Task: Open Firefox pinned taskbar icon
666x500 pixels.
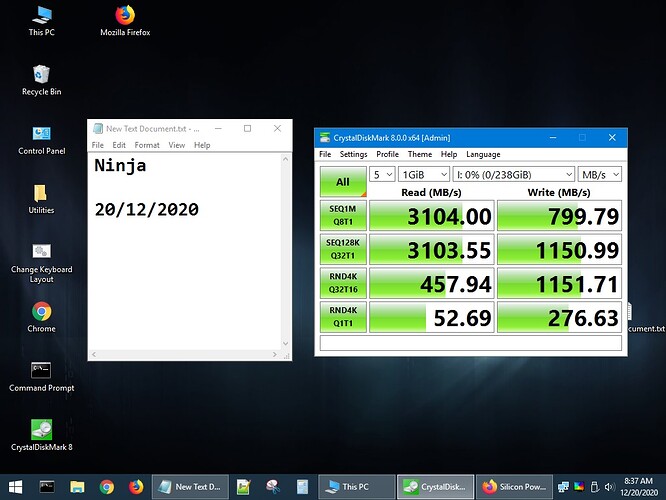Action: 136,487
